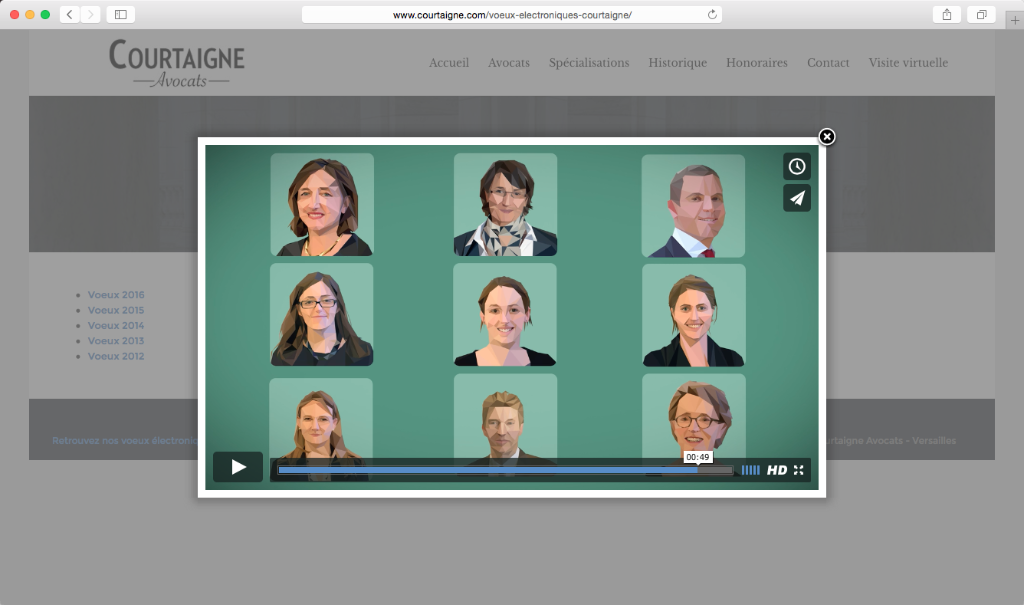Enter fullscreen video mode
The height and width of the screenshot is (605, 1024).
click(799, 470)
